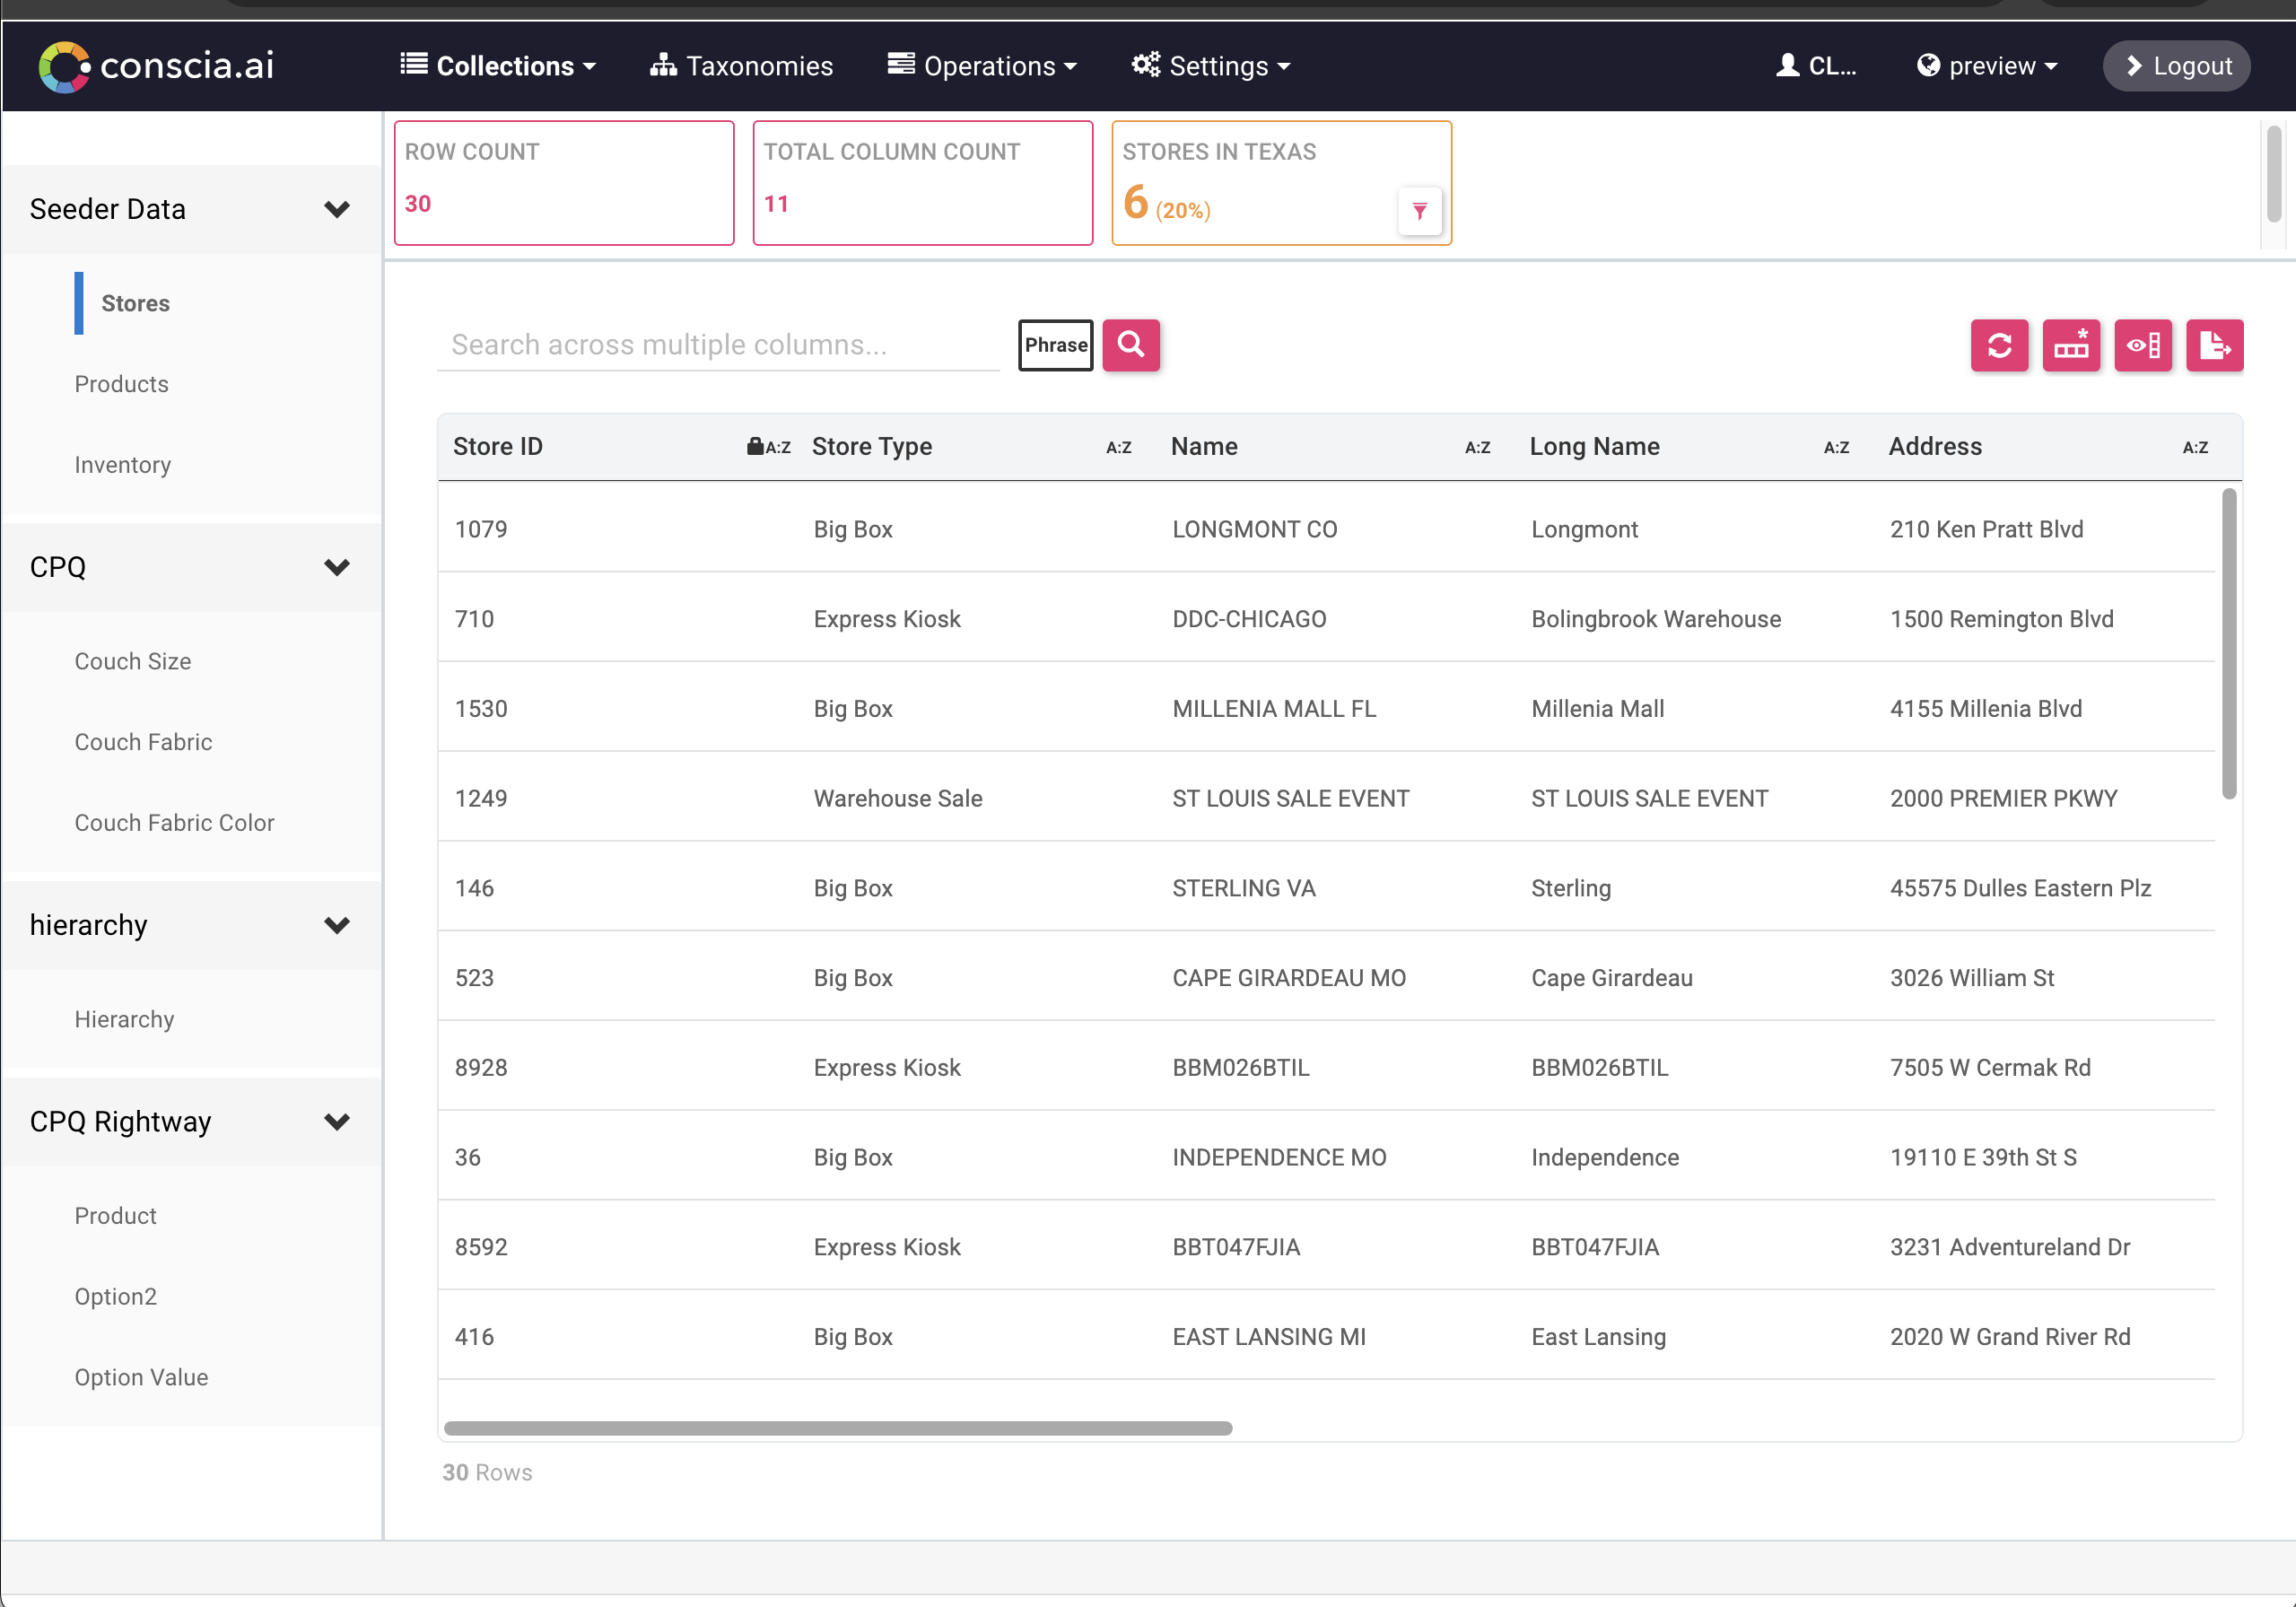Open the Collections dropdown menu

(x=498, y=66)
